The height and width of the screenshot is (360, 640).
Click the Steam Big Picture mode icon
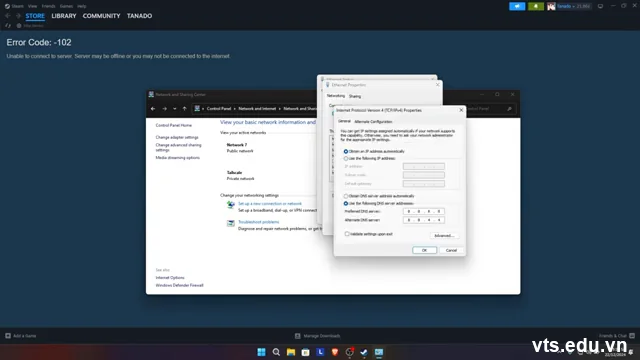pyautogui.click(x=600, y=6)
